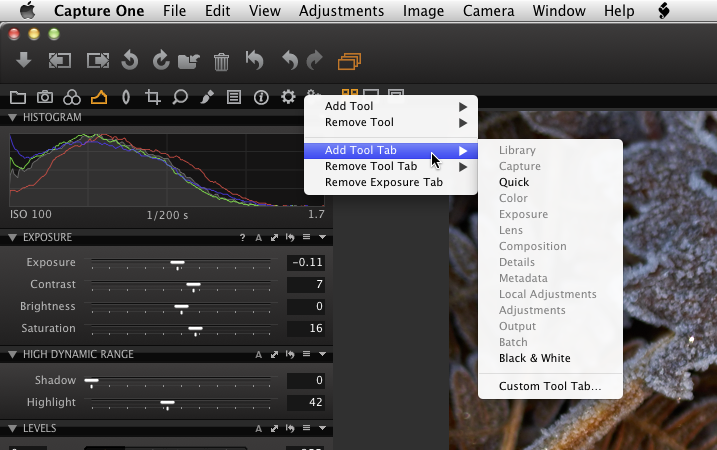
Task: Open Levels panel action menu arrow
Action: pos(322,429)
